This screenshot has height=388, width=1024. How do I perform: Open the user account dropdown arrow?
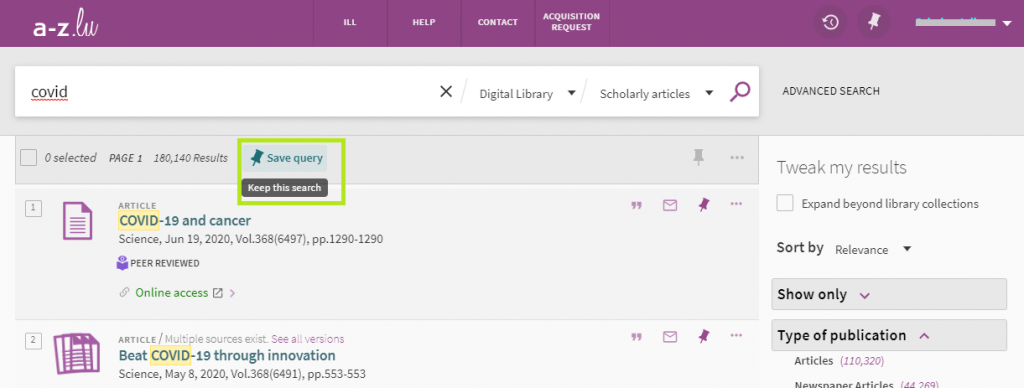point(1006,24)
